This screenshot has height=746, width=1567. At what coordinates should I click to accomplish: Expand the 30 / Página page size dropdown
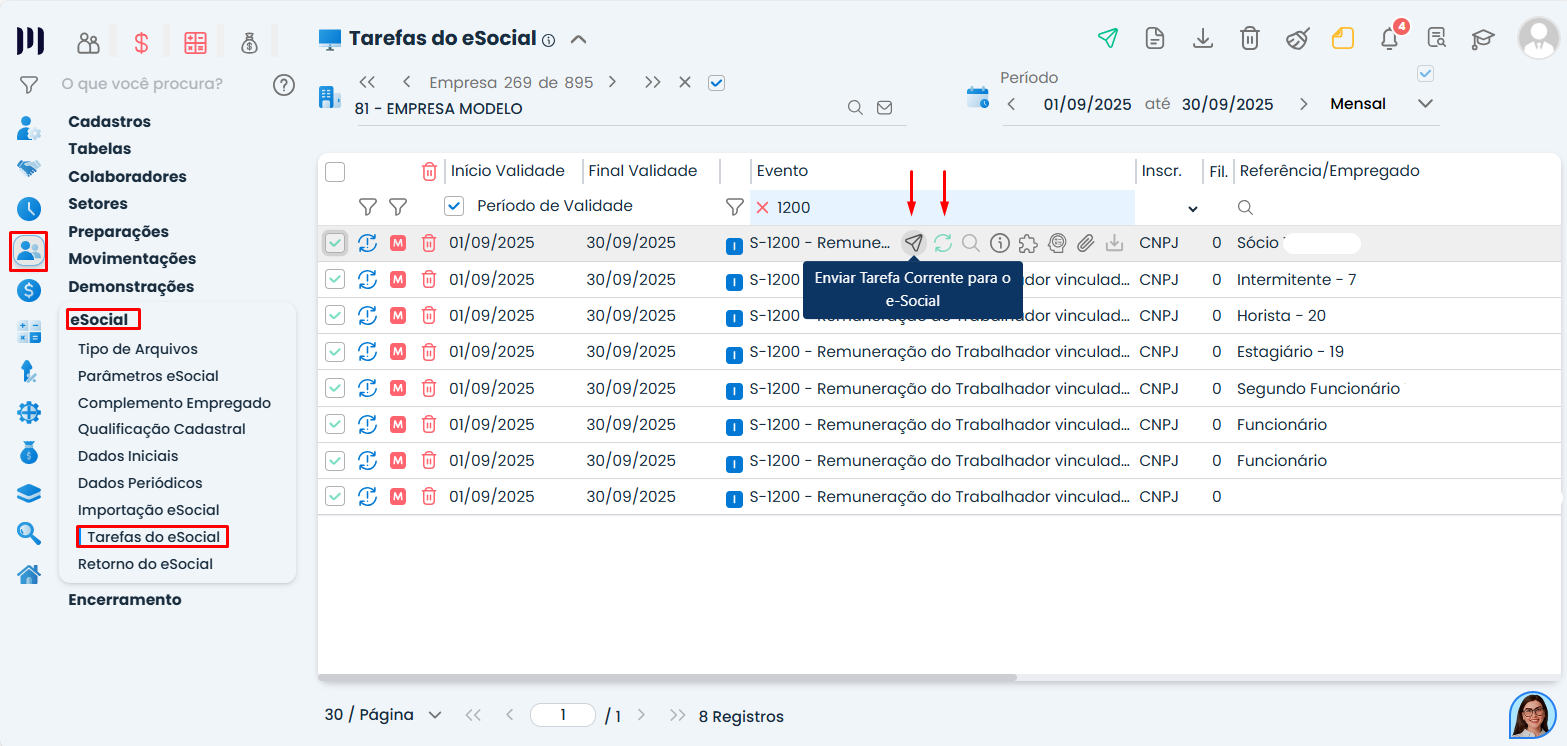point(434,715)
